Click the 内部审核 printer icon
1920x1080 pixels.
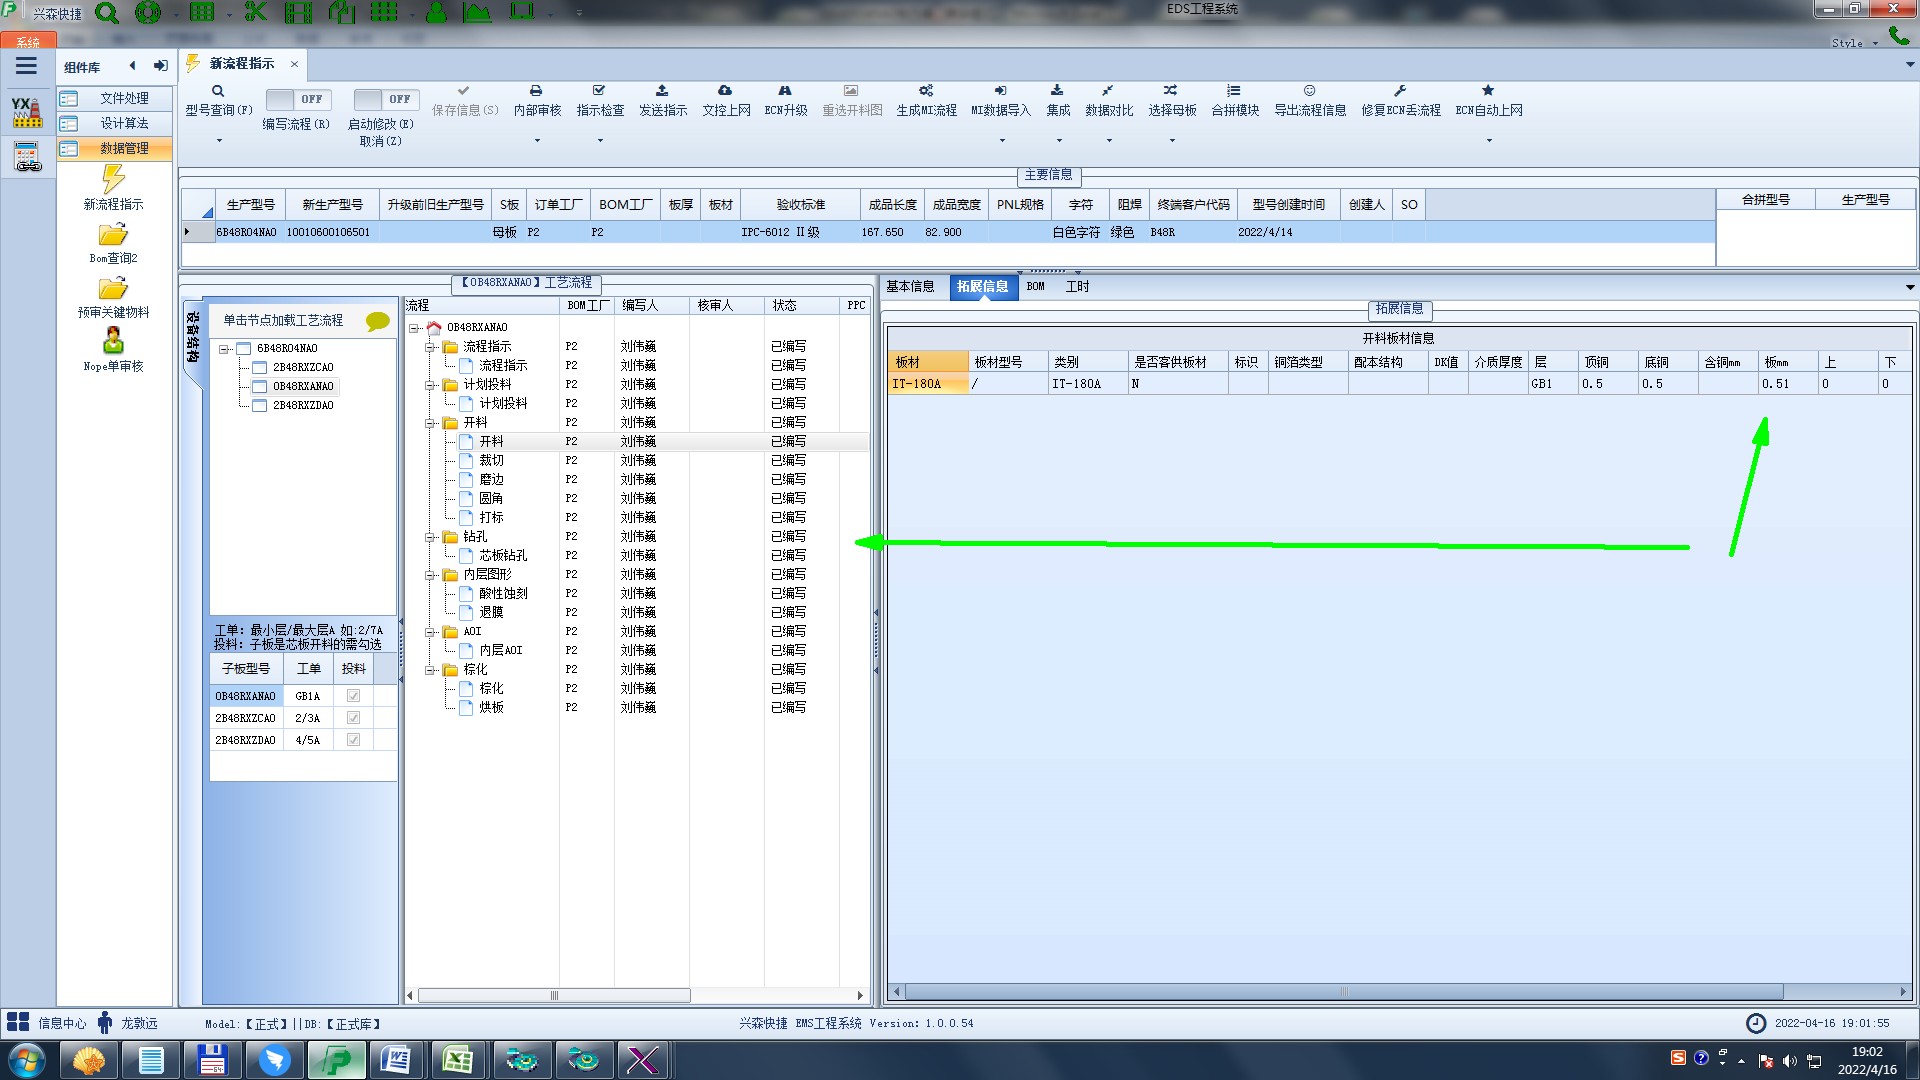click(536, 91)
